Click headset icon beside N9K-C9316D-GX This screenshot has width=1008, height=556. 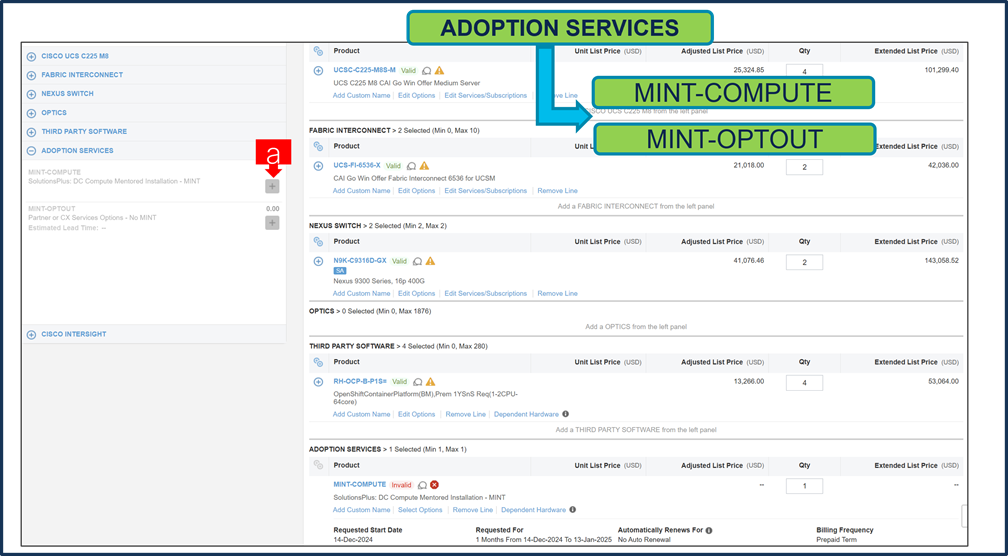point(417,261)
